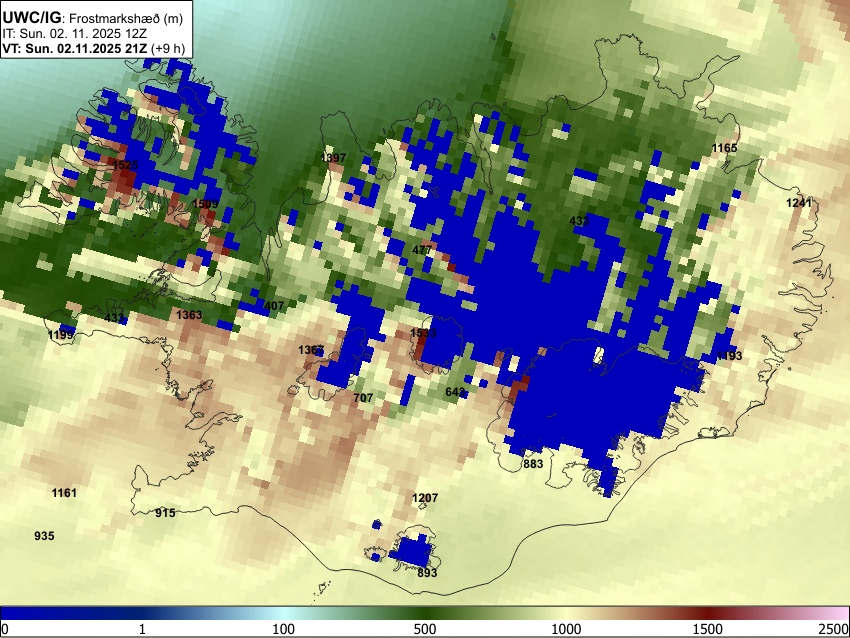Click the dark red colorbar segment above 1500
The image size is (850, 638).
tap(708, 613)
